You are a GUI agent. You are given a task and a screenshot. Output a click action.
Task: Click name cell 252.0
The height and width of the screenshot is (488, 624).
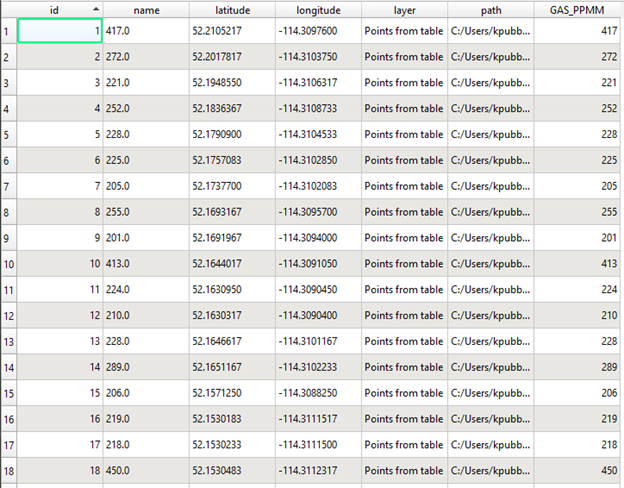[146, 108]
